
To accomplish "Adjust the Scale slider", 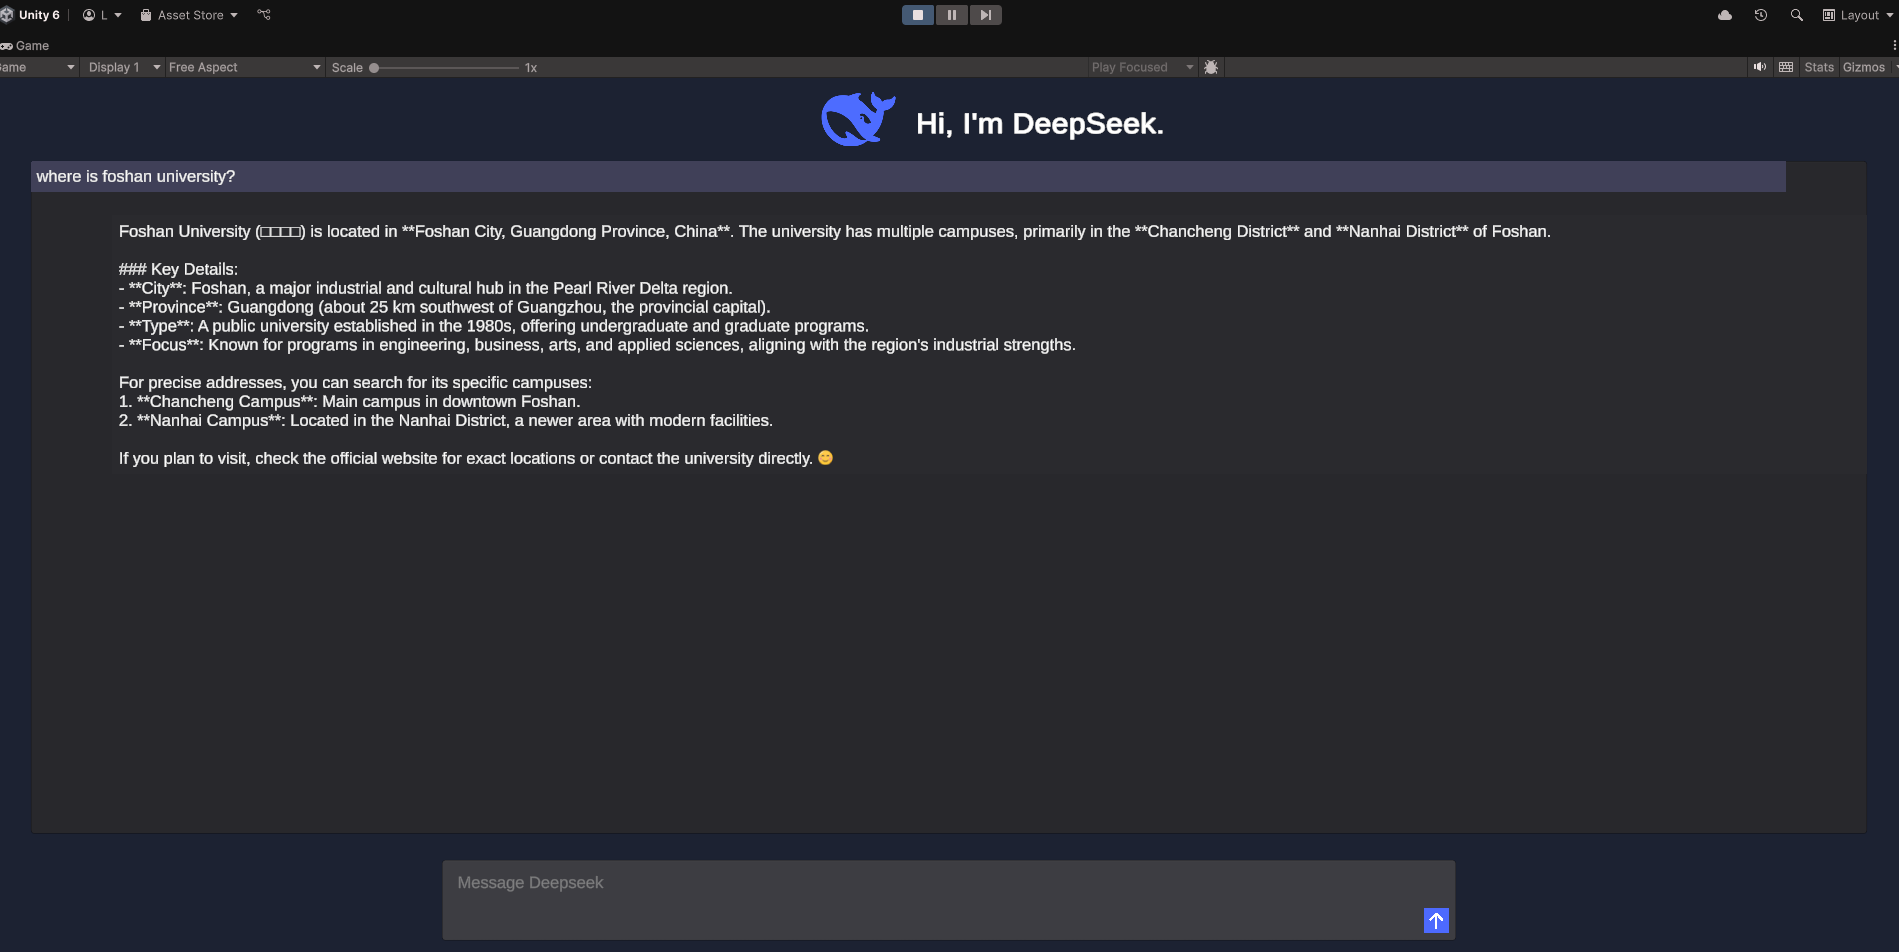I will tap(446, 68).
